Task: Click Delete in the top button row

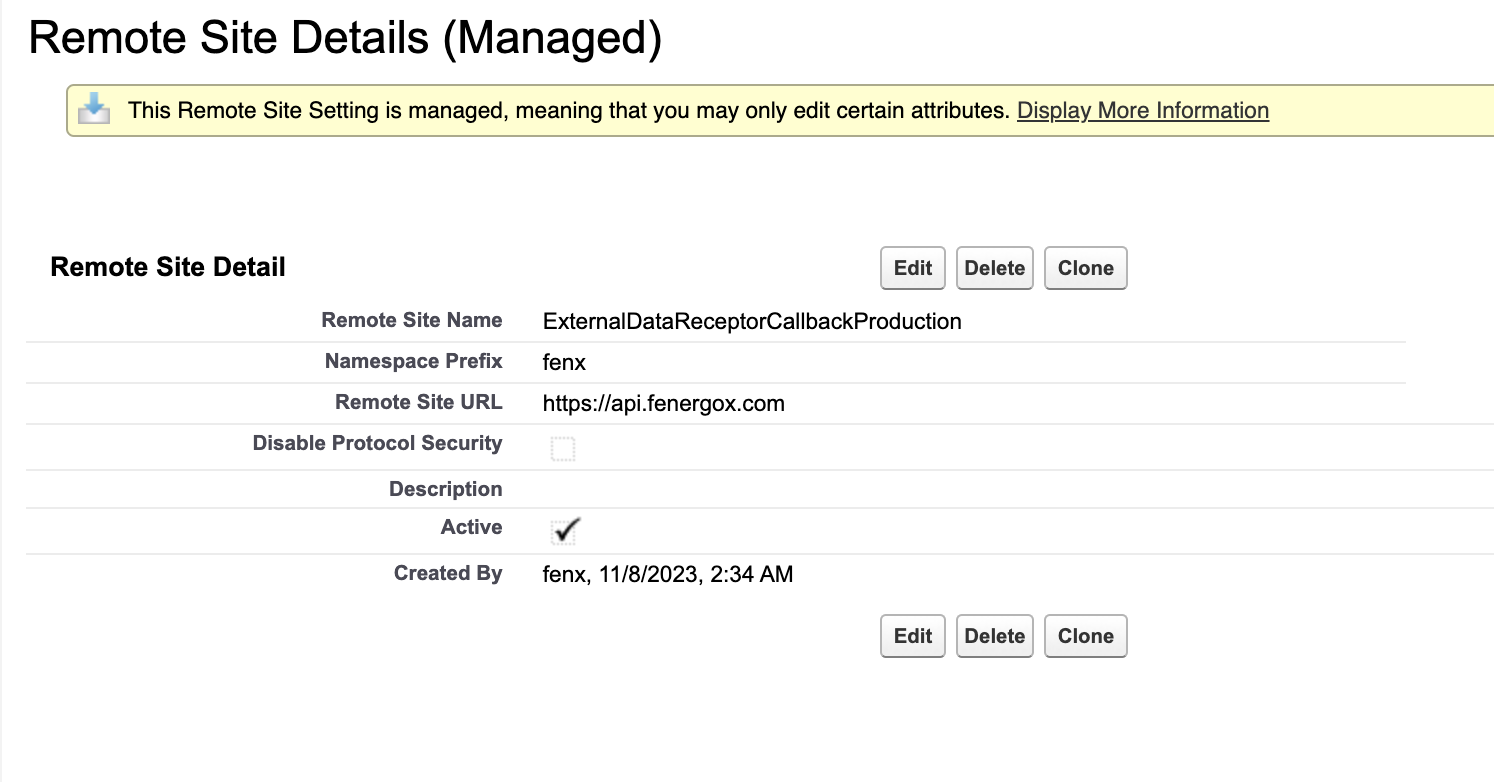Action: 994,268
